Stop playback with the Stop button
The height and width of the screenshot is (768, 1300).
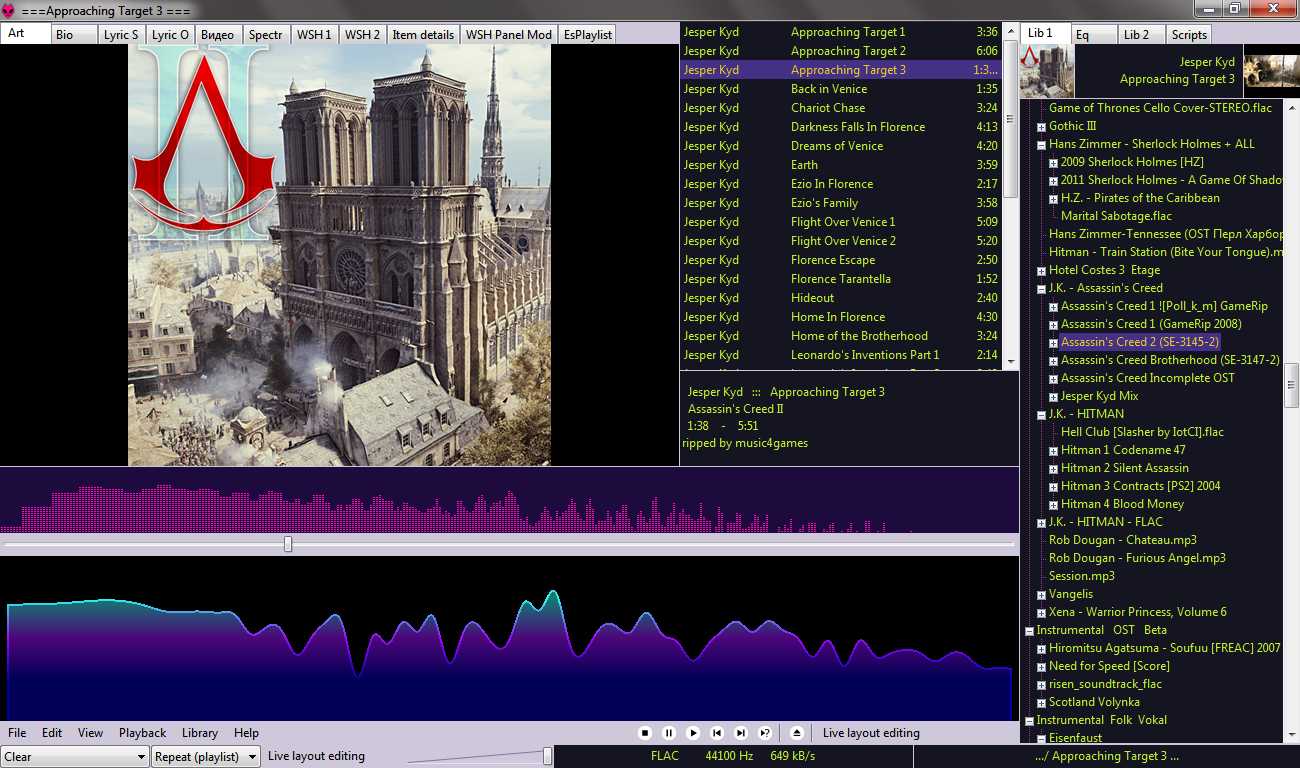tap(645, 733)
